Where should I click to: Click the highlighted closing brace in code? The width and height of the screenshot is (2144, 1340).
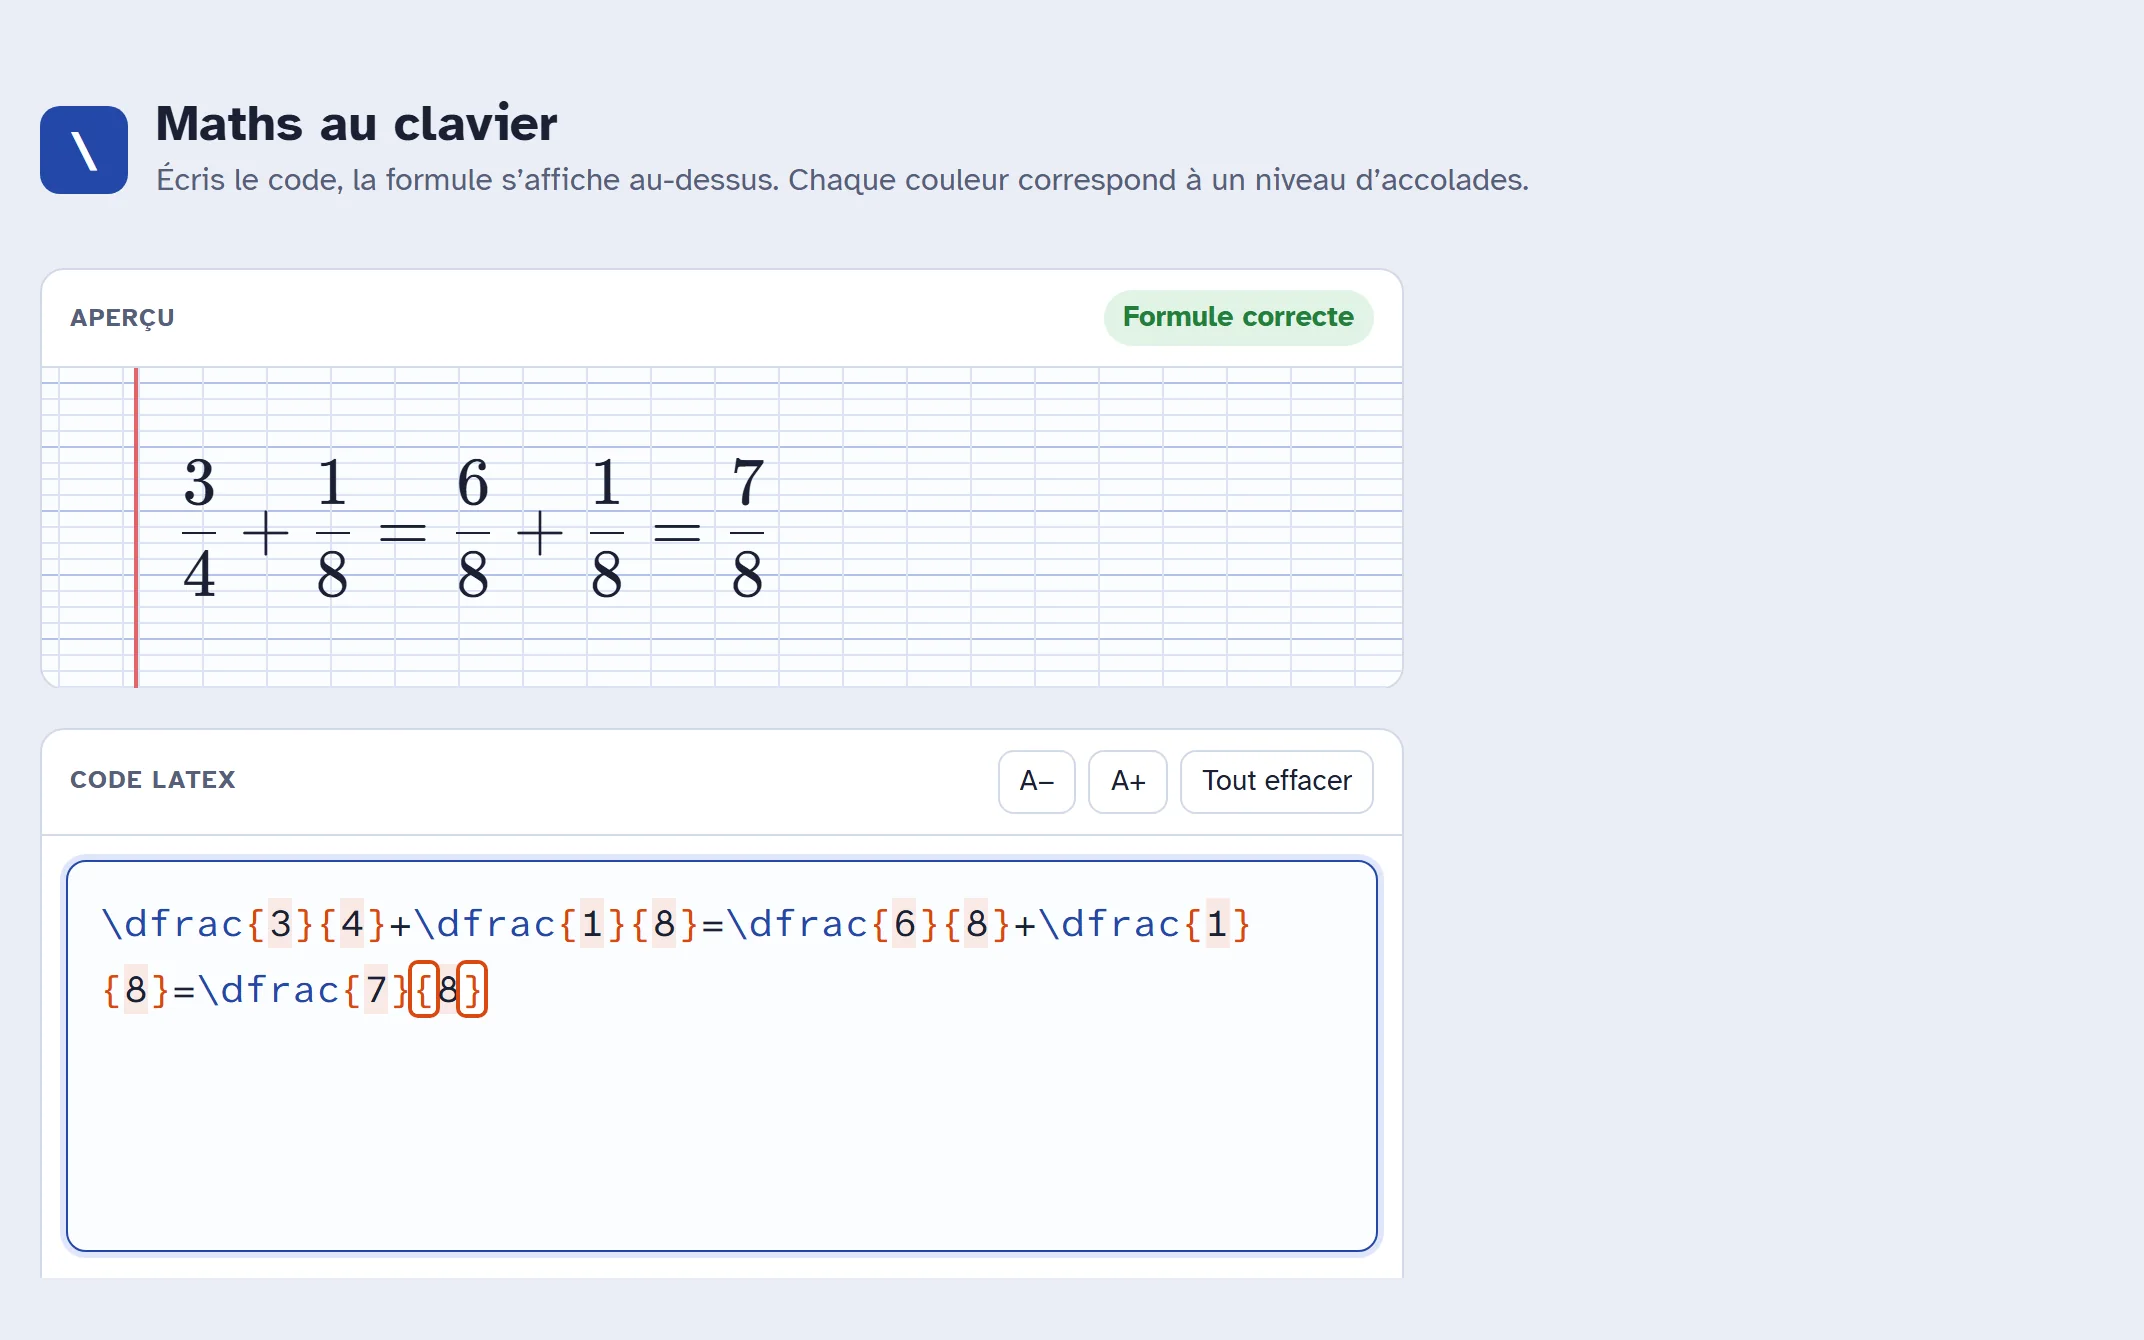tap(472, 990)
